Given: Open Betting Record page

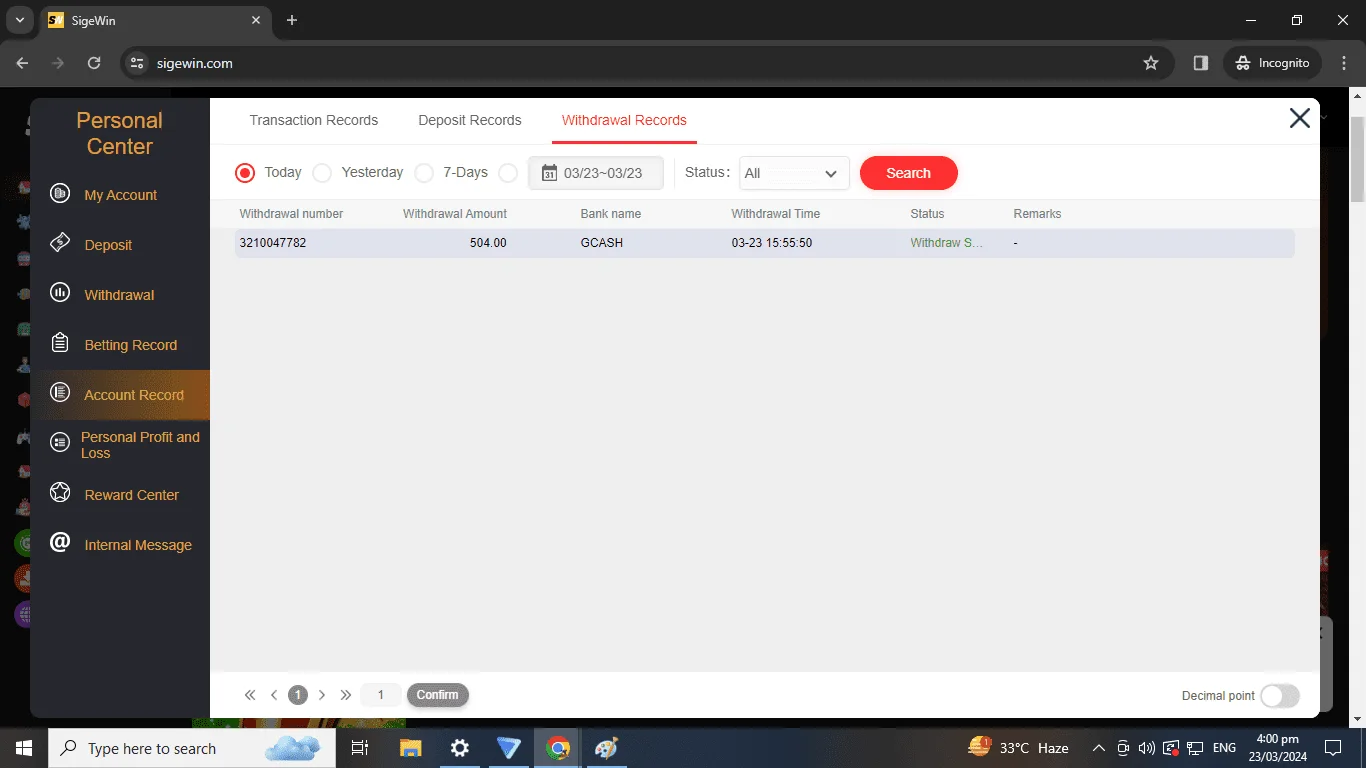Looking at the screenshot, I should click(x=130, y=345).
